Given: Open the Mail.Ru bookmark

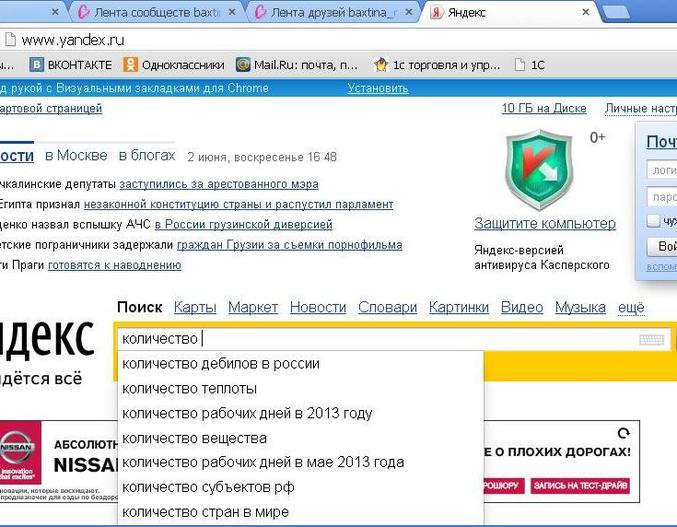Looking at the screenshot, I should [x=297, y=65].
